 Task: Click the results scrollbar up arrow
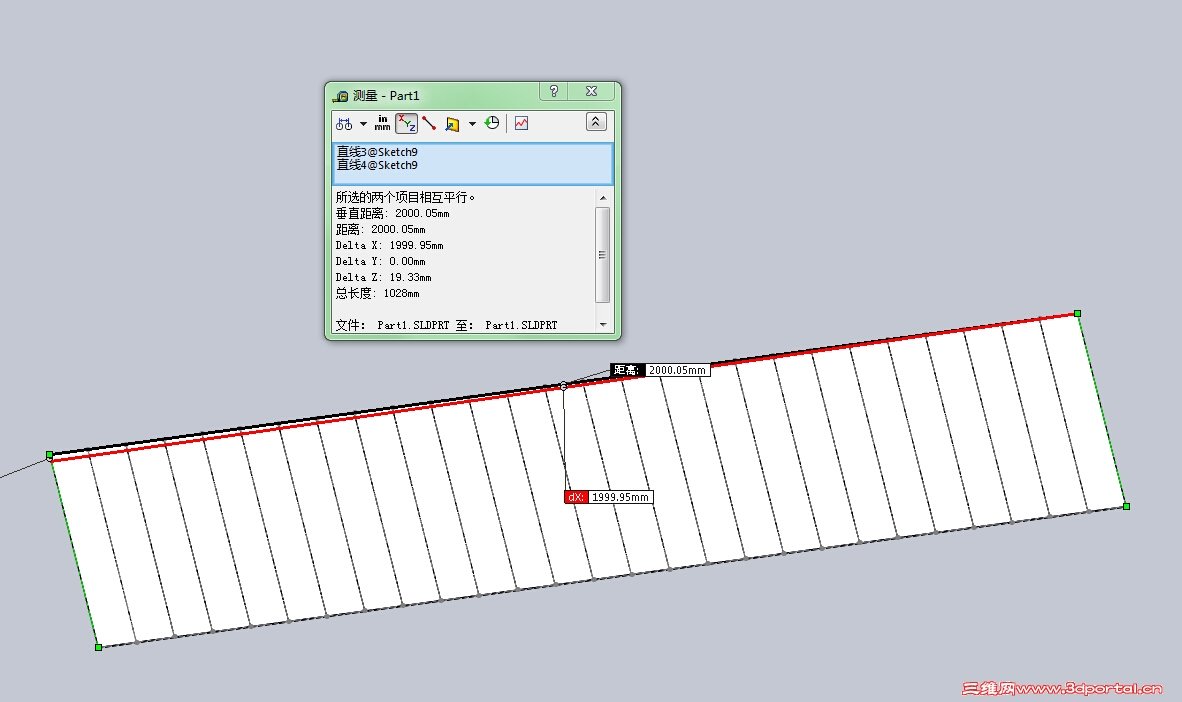click(x=602, y=198)
